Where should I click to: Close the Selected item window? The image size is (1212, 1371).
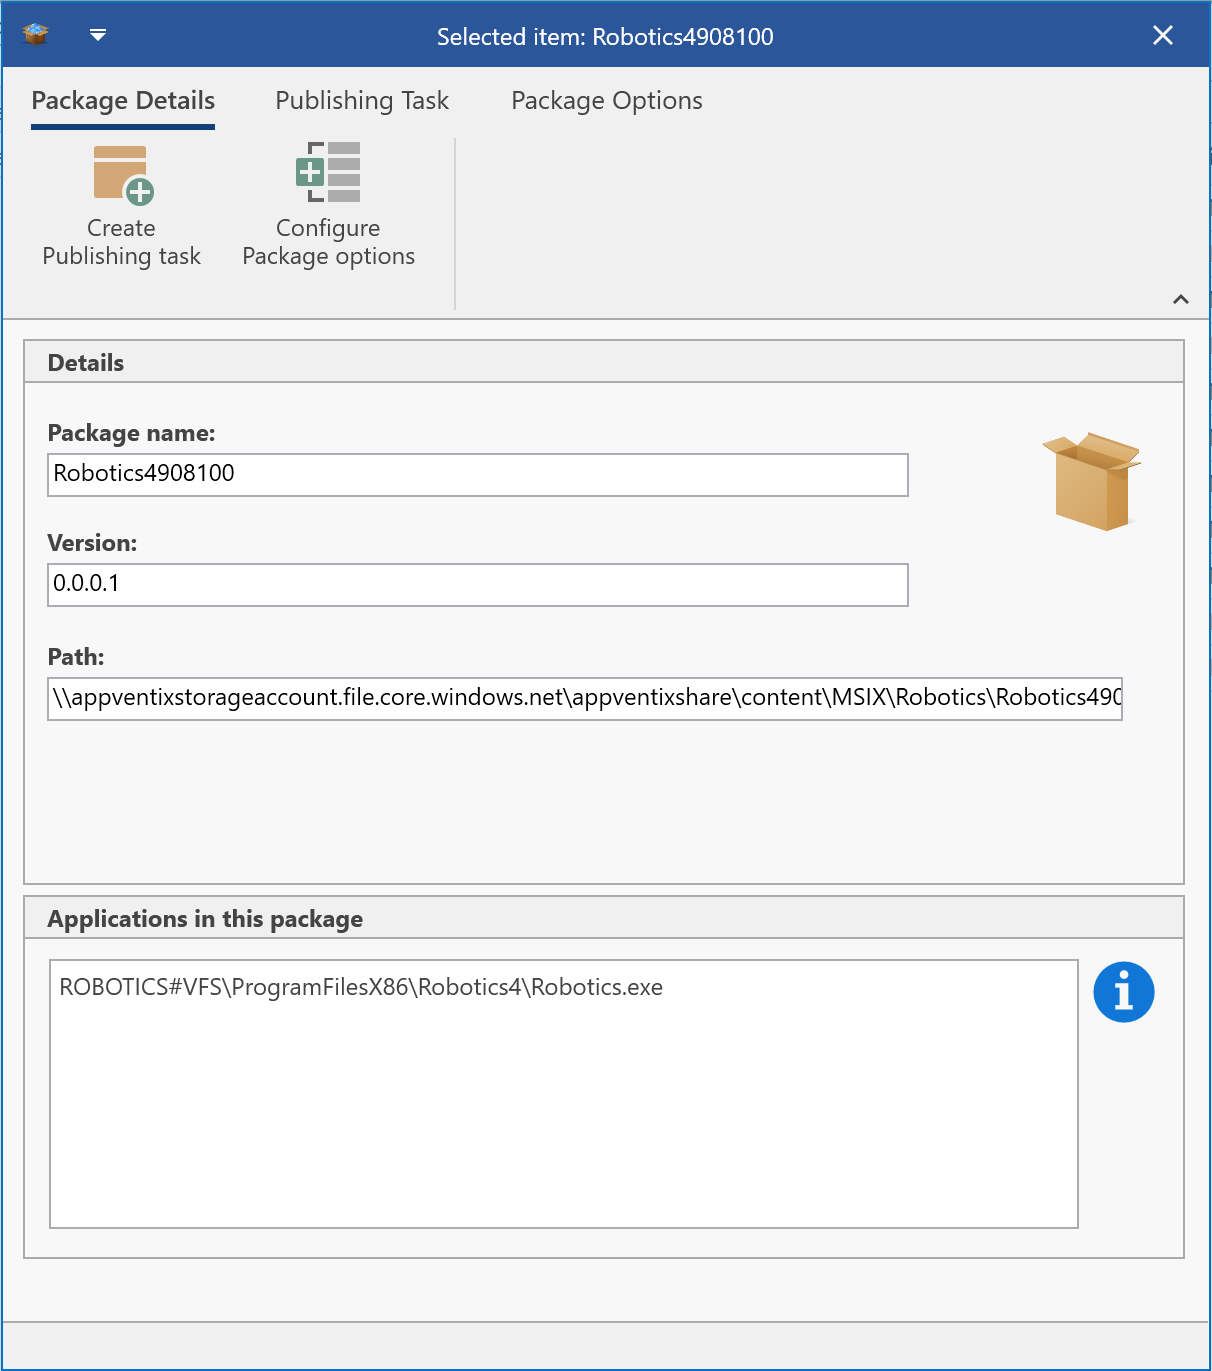point(1162,36)
